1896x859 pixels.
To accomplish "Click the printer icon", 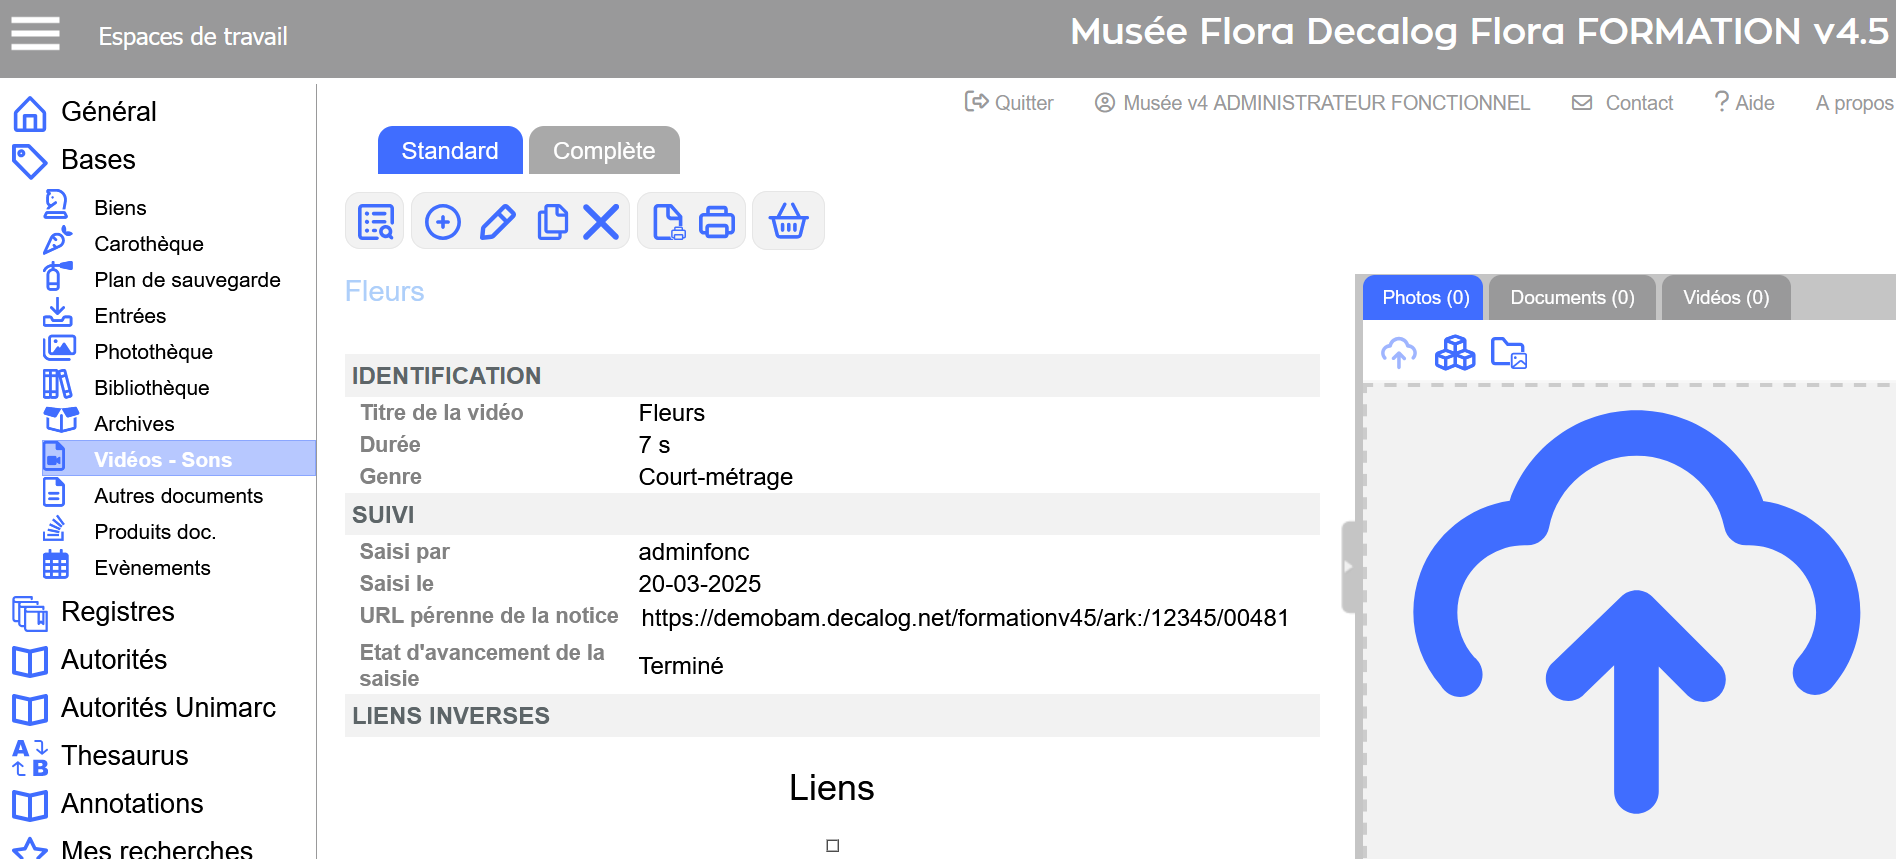I will [x=716, y=221].
